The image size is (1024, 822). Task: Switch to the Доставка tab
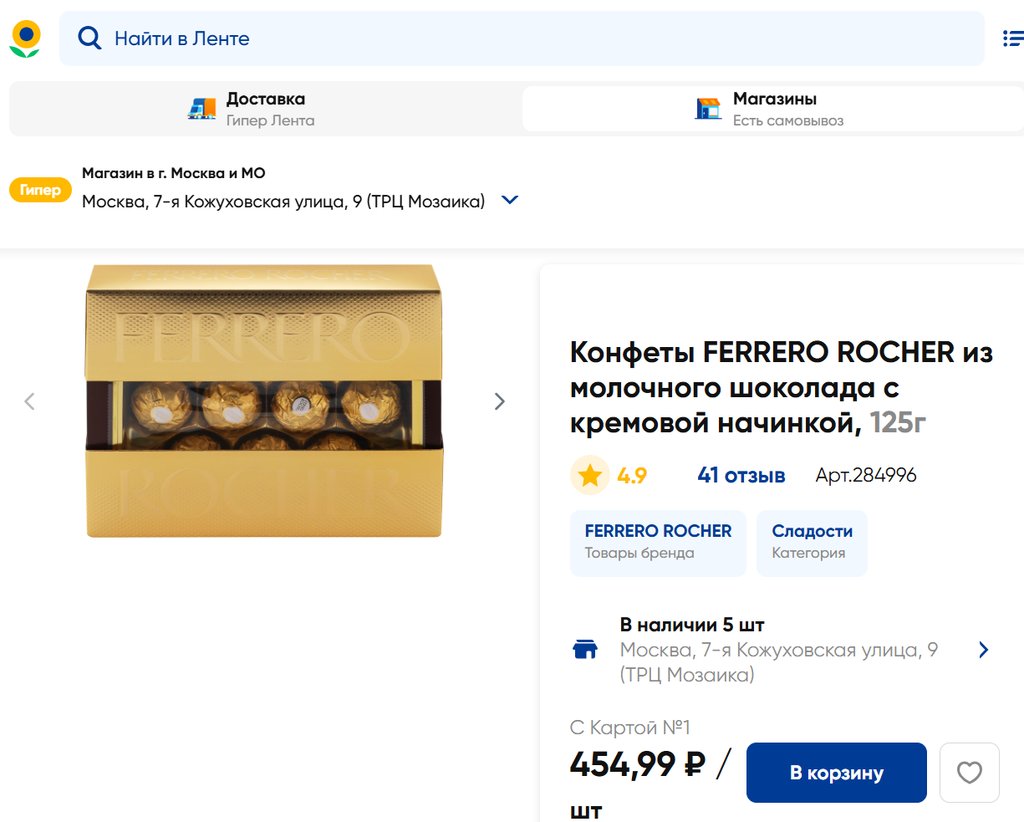(x=265, y=109)
